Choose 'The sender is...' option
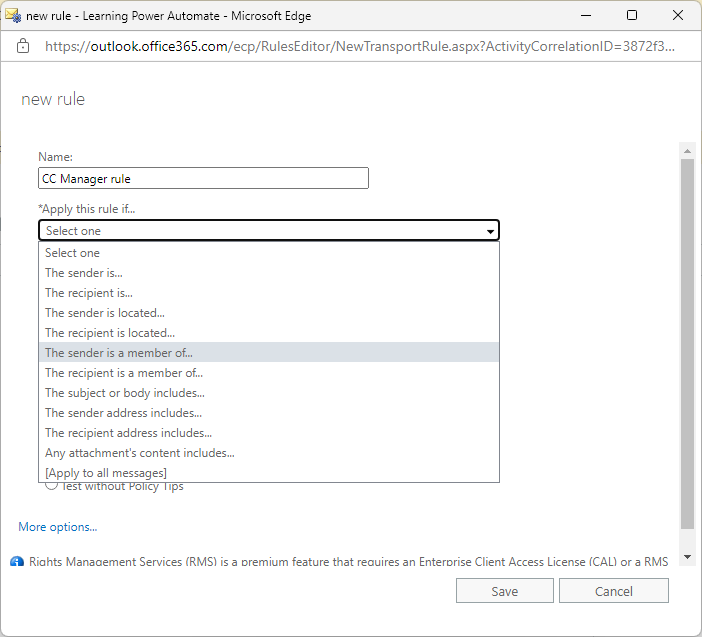The height and width of the screenshot is (637, 702). [x=84, y=273]
